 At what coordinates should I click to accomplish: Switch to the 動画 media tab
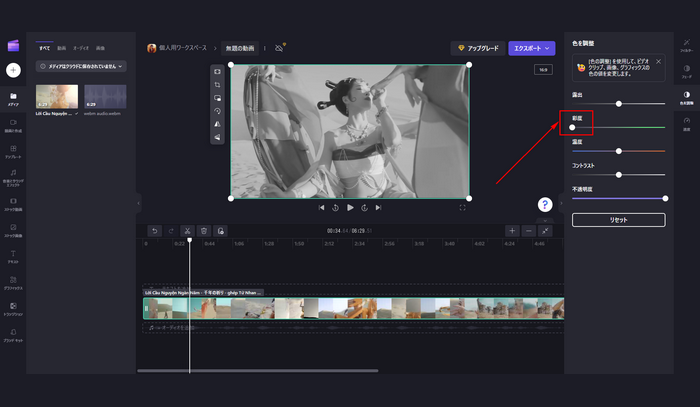pos(62,47)
